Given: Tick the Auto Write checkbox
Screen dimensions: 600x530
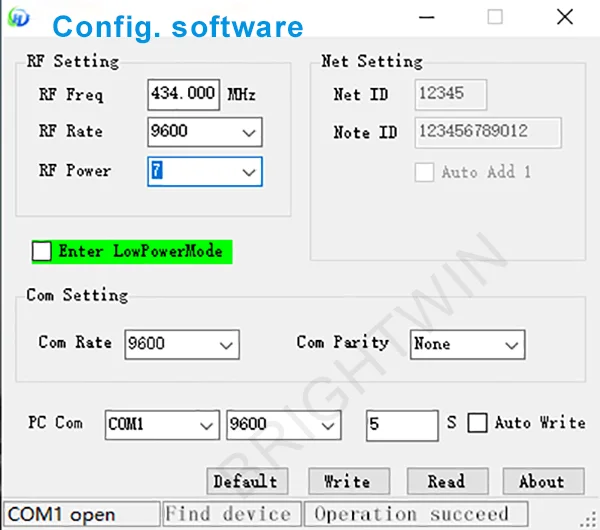Looking at the screenshot, I should 477,423.
